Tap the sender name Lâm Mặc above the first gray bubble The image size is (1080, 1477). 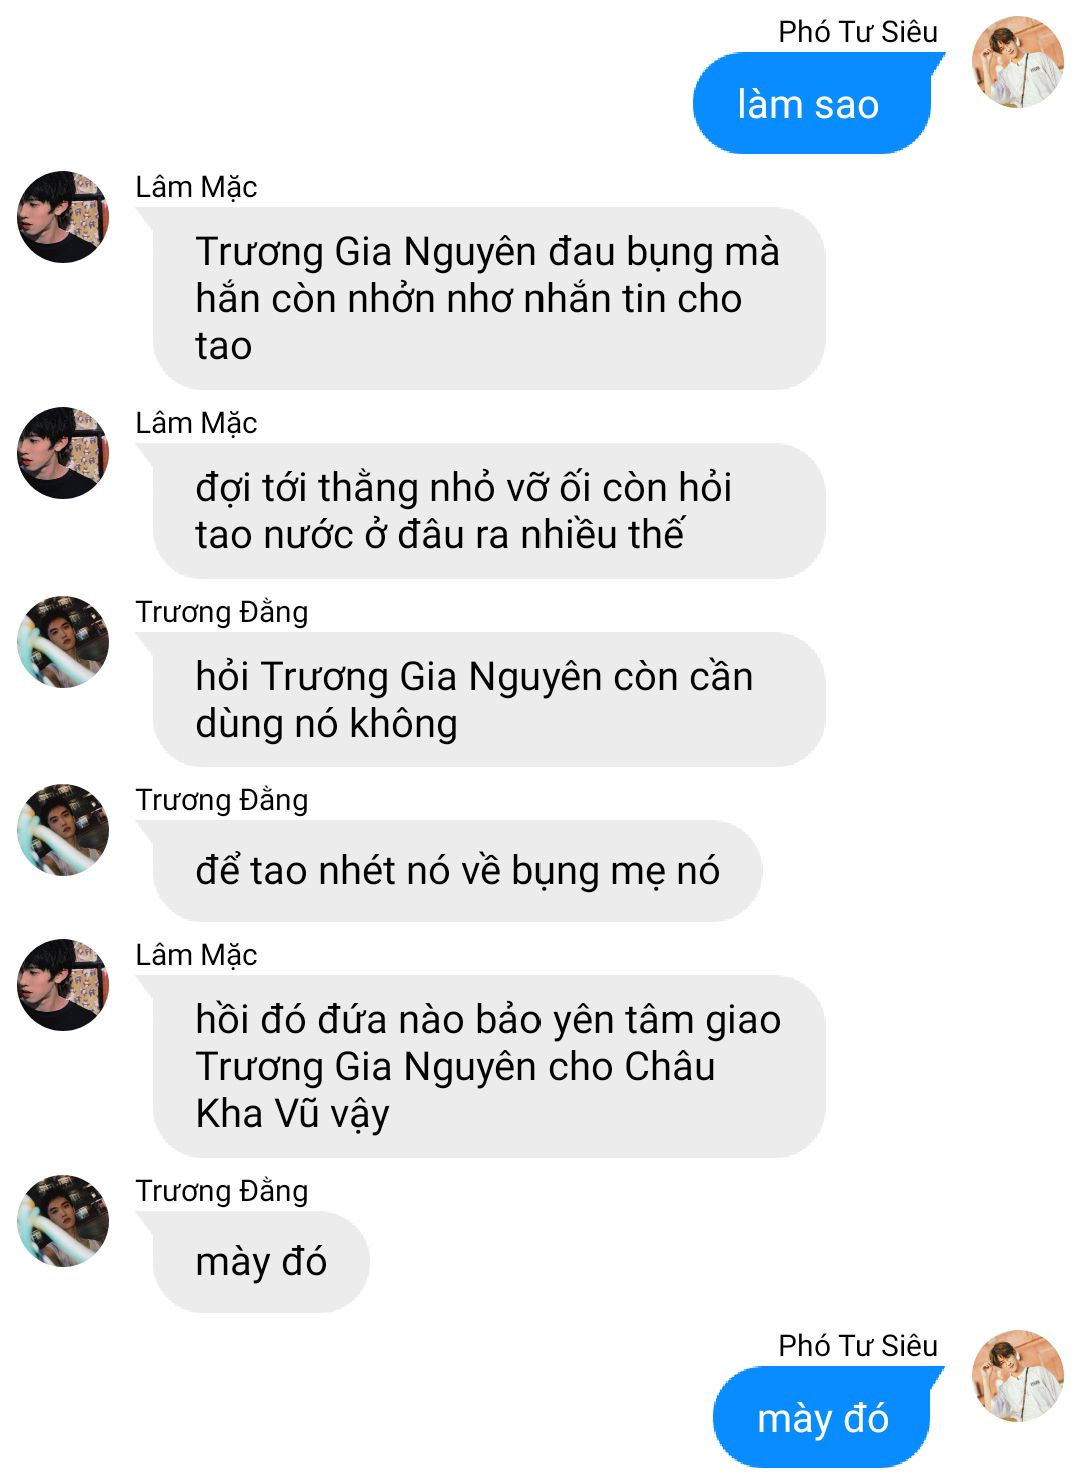(196, 187)
